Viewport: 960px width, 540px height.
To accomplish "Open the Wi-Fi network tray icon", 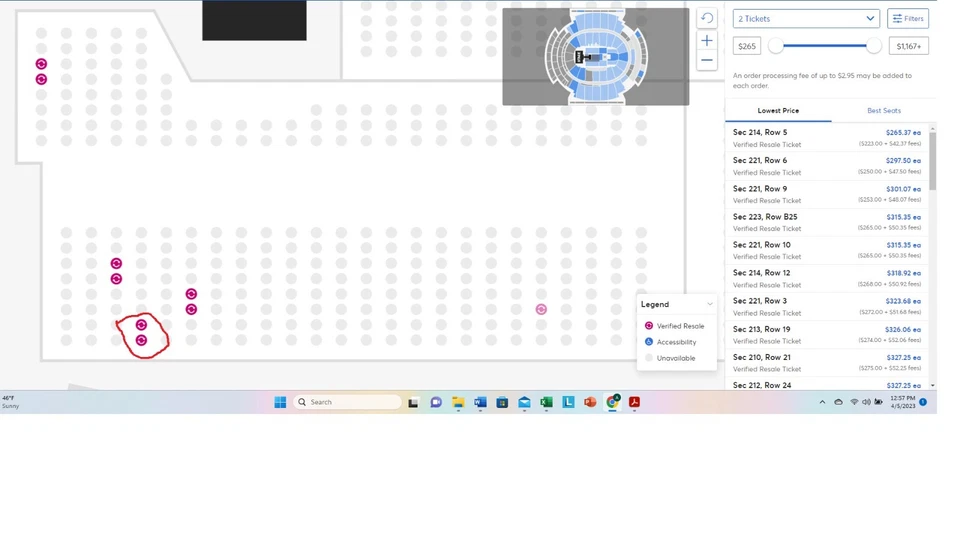I will tap(854, 402).
